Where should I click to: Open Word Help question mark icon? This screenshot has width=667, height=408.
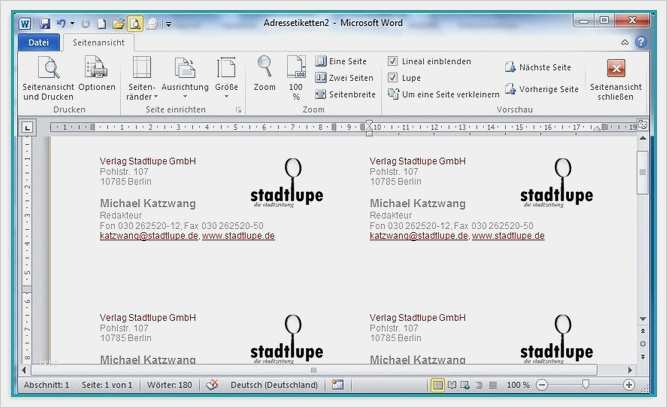coord(641,42)
